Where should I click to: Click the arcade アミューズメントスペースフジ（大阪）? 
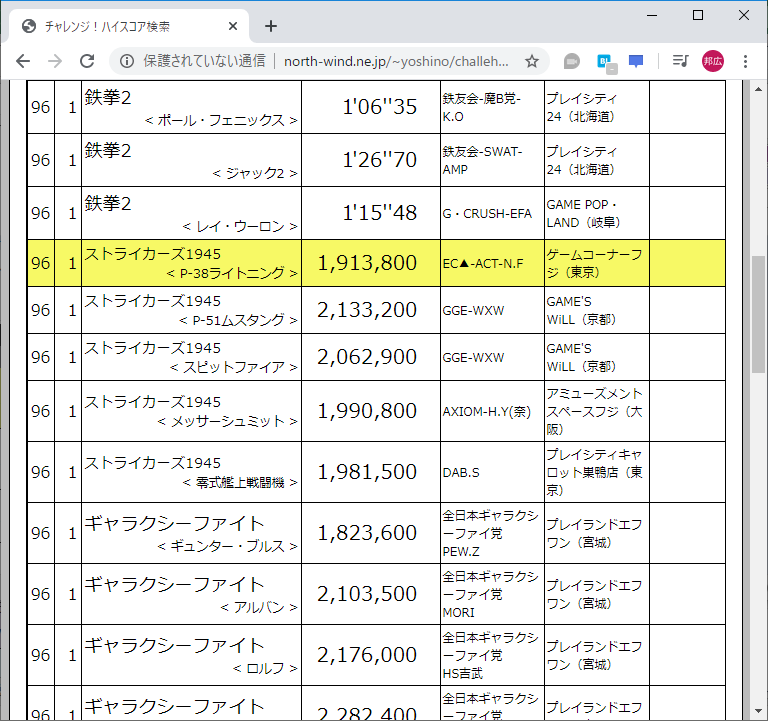[x=594, y=411]
